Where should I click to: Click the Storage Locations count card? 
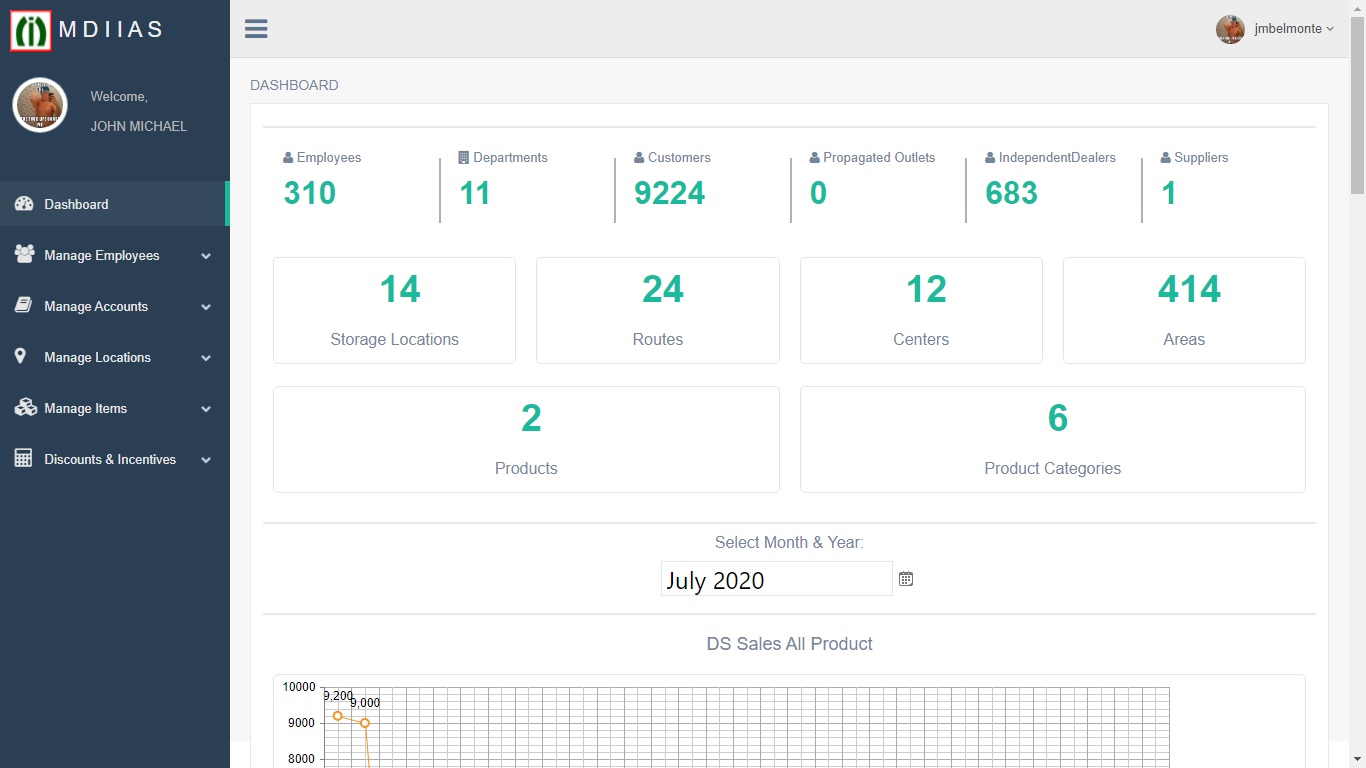pyautogui.click(x=394, y=310)
